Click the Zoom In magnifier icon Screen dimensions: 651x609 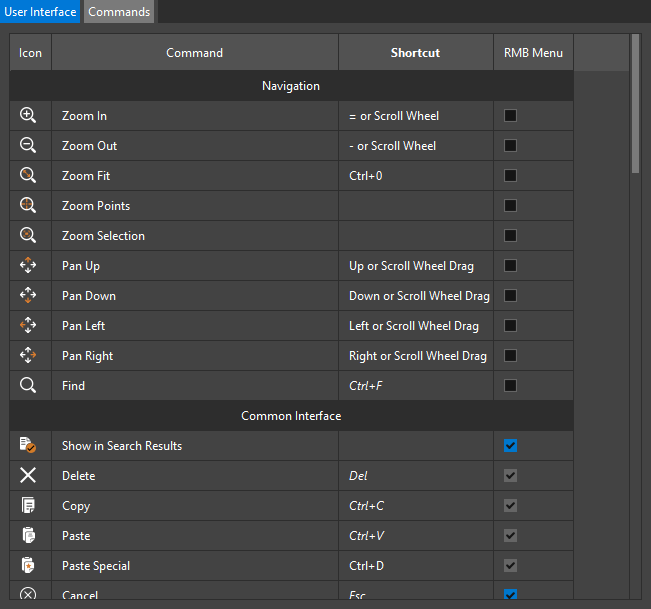point(28,115)
